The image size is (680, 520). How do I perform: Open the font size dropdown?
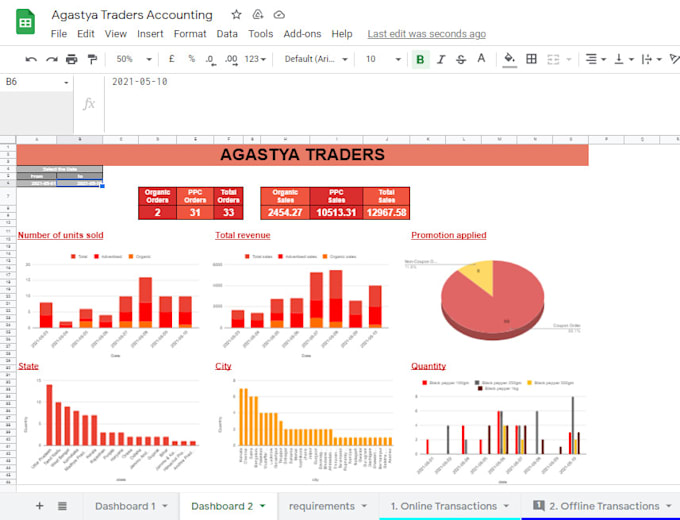(x=382, y=59)
